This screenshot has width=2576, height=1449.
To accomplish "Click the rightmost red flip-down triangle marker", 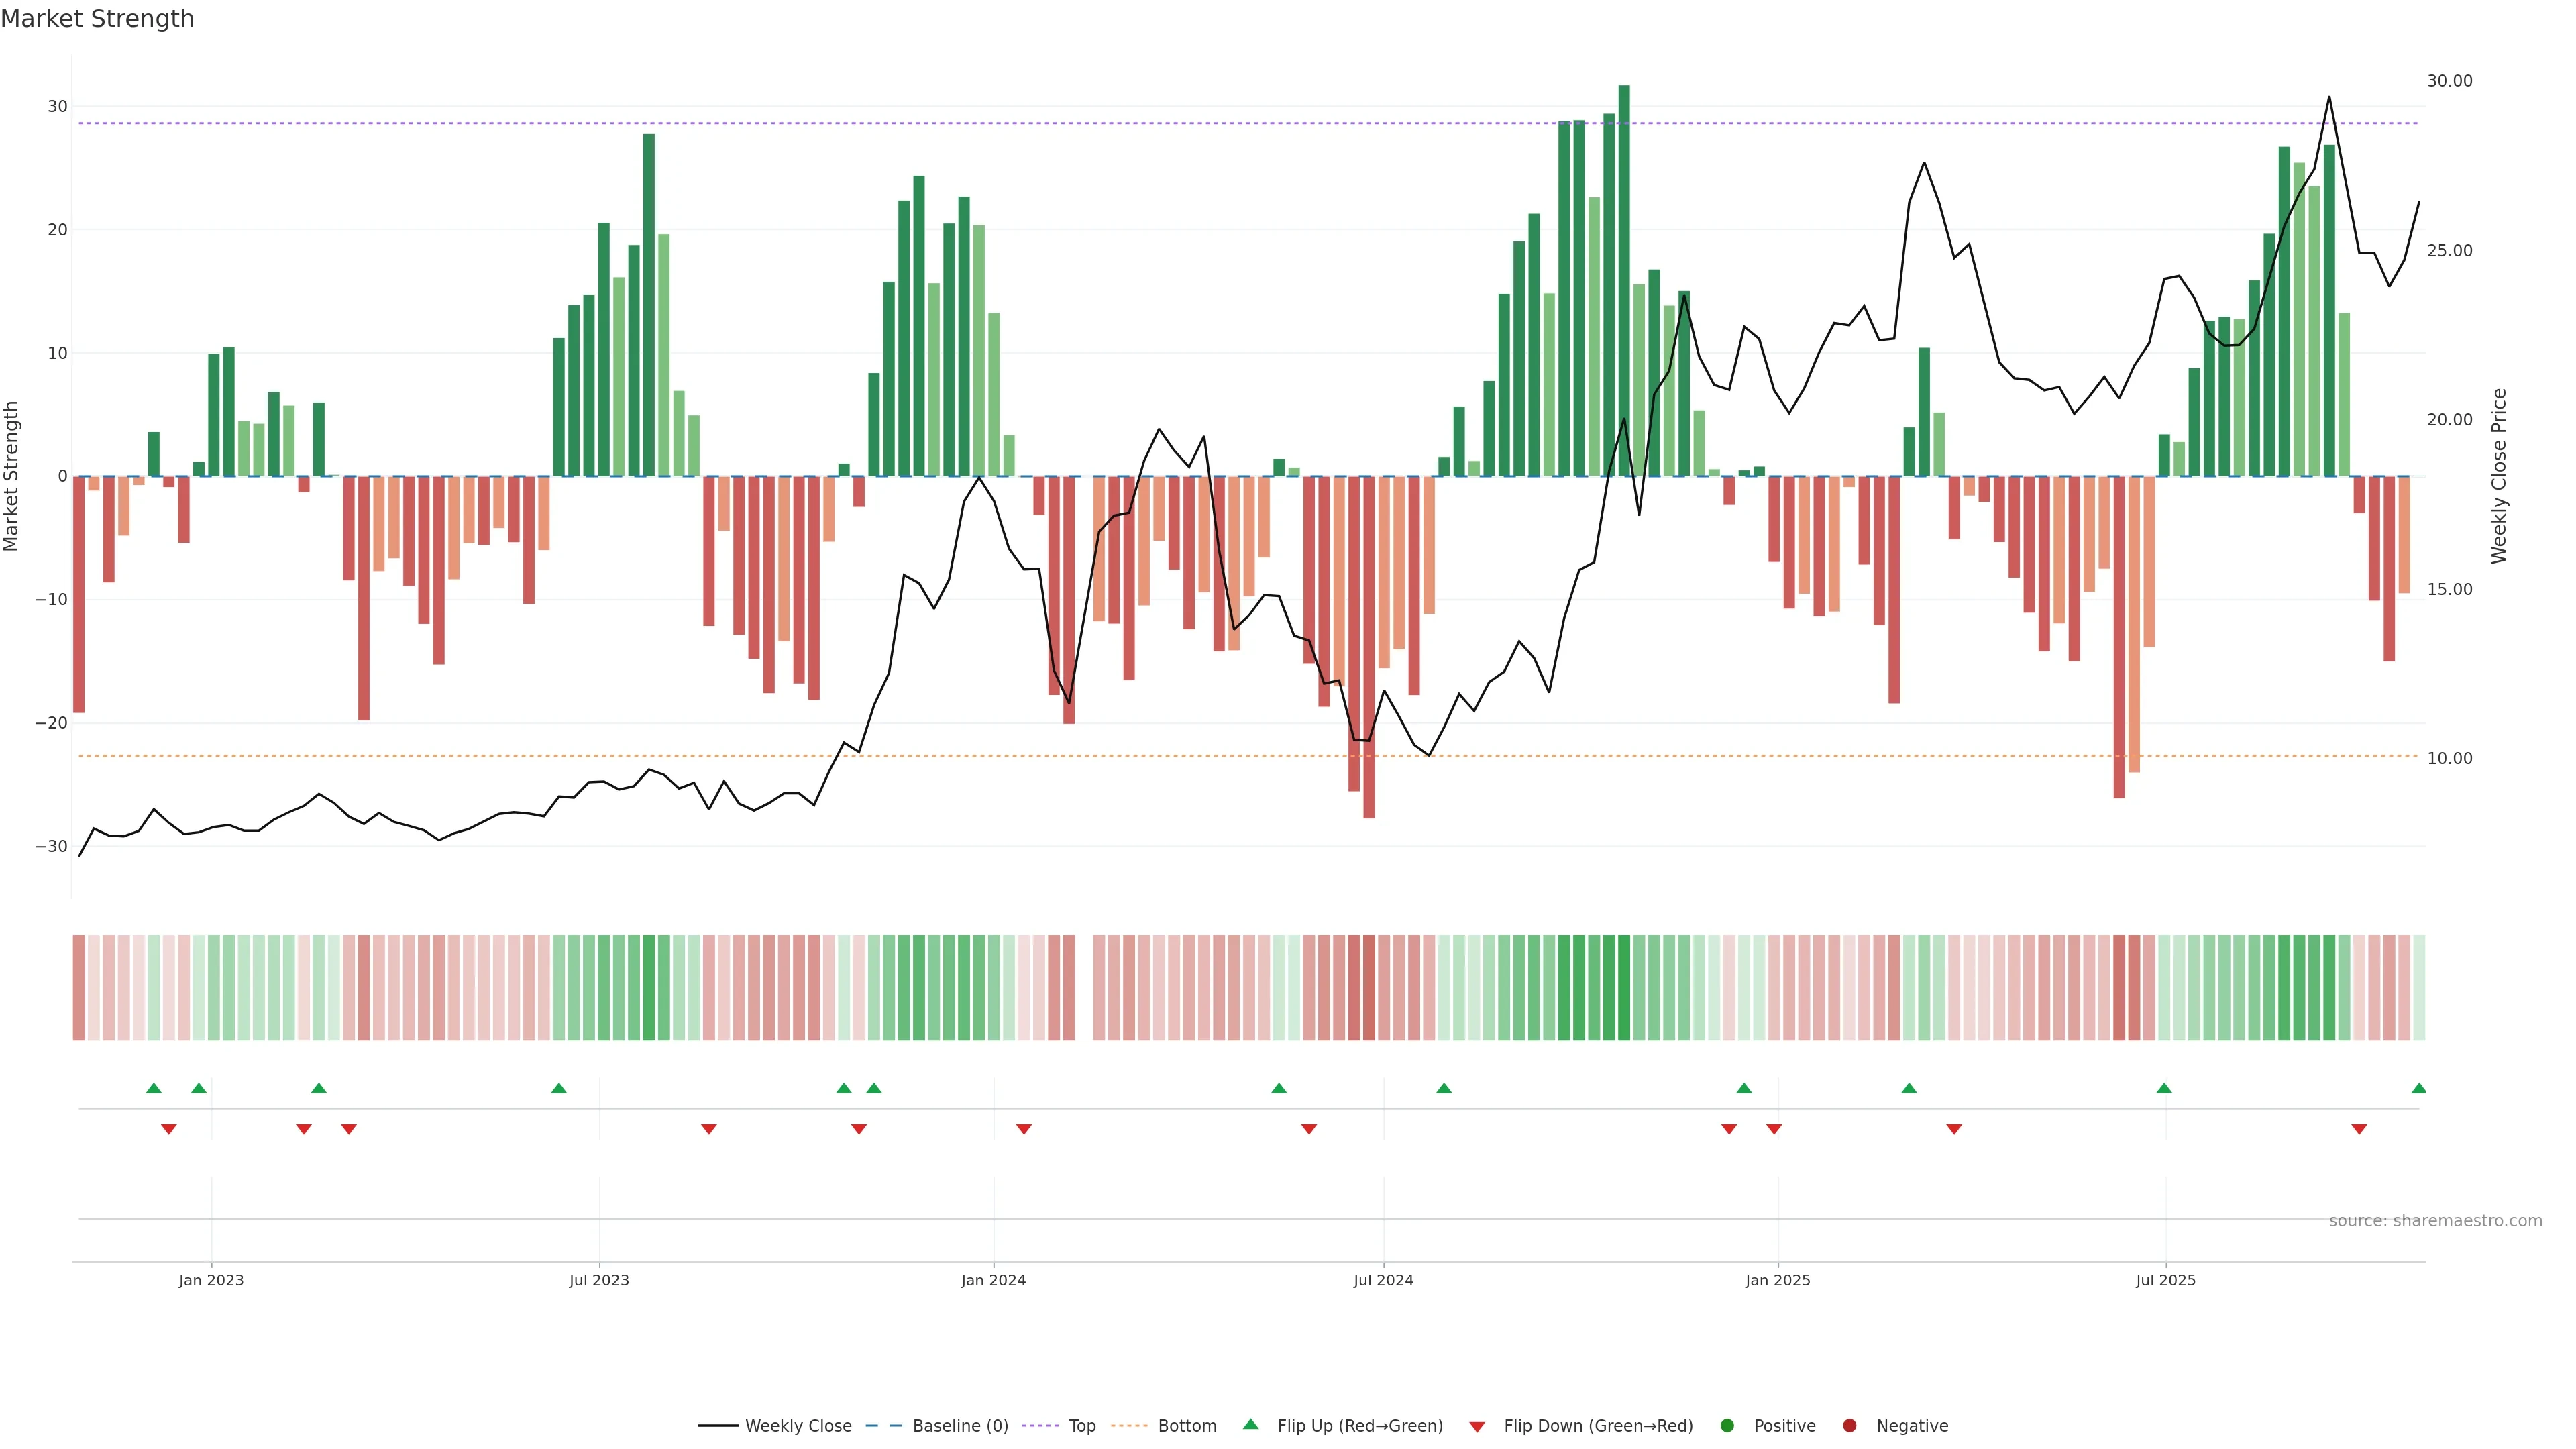I will coord(2359,1129).
